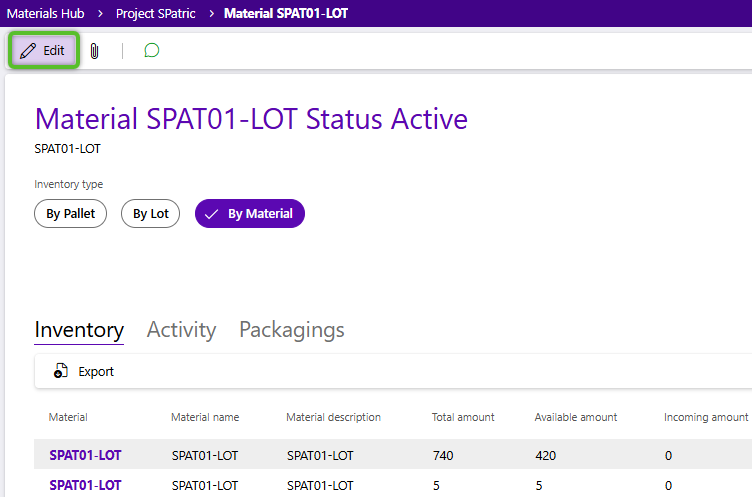The image size is (752, 497).
Task: Go to the Packagings tab
Action: [291, 330]
